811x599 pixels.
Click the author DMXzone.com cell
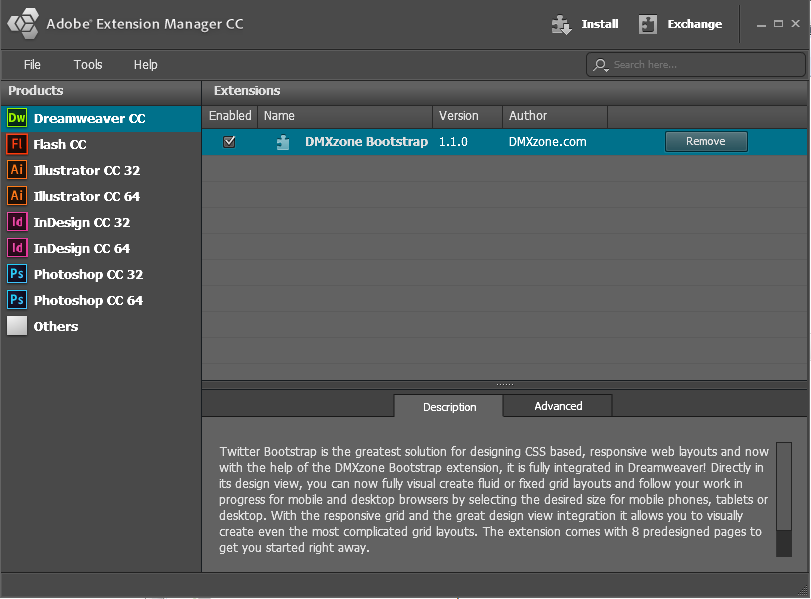point(547,142)
